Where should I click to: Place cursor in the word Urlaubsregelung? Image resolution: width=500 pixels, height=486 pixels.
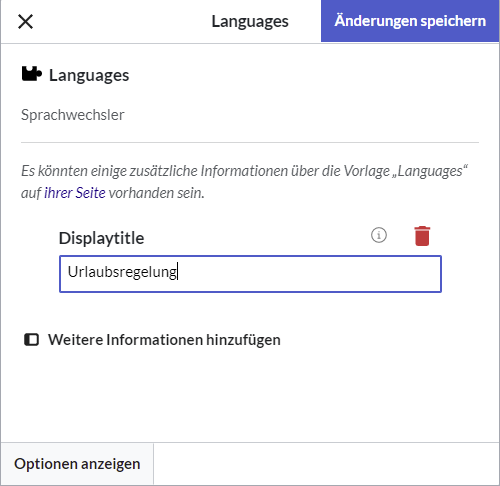(x=122, y=272)
